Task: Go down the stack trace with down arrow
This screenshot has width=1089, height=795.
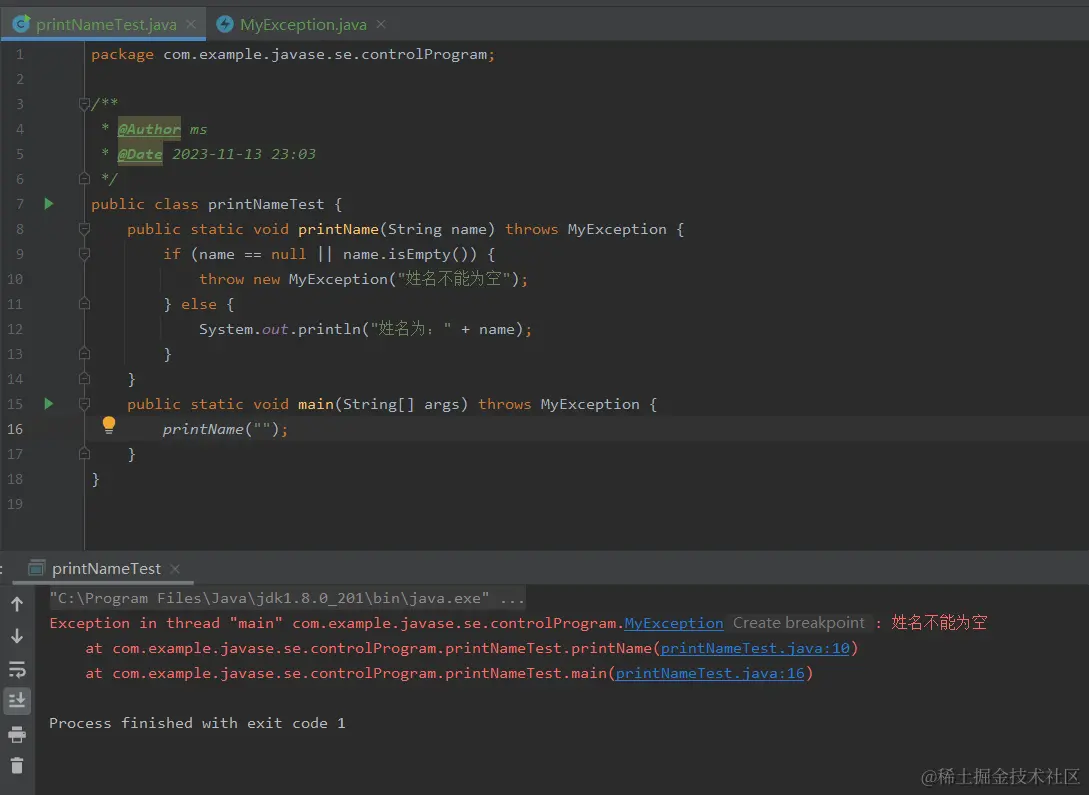Action: pyautogui.click(x=17, y=636)
